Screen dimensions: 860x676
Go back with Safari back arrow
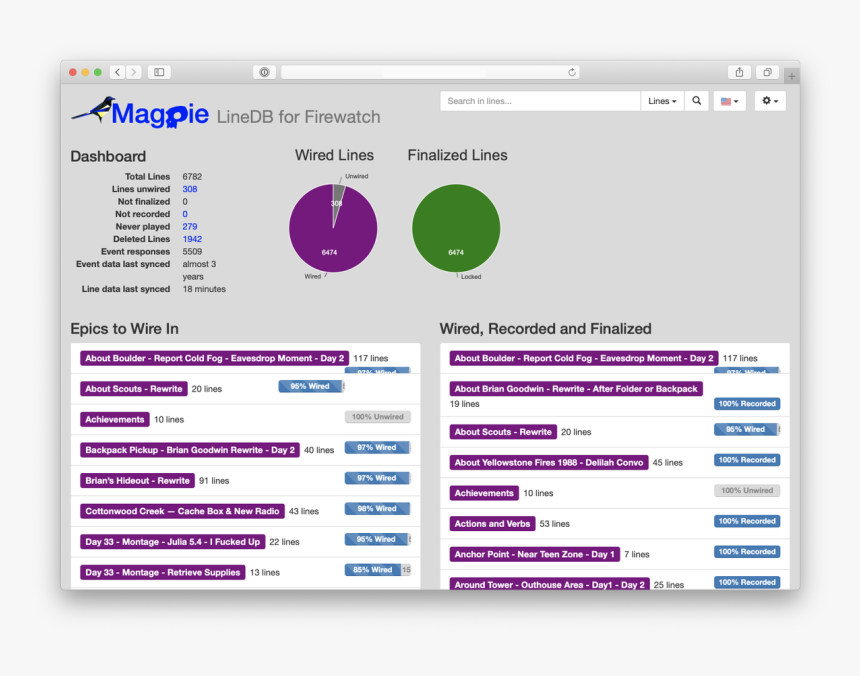[x=117, y=72]
